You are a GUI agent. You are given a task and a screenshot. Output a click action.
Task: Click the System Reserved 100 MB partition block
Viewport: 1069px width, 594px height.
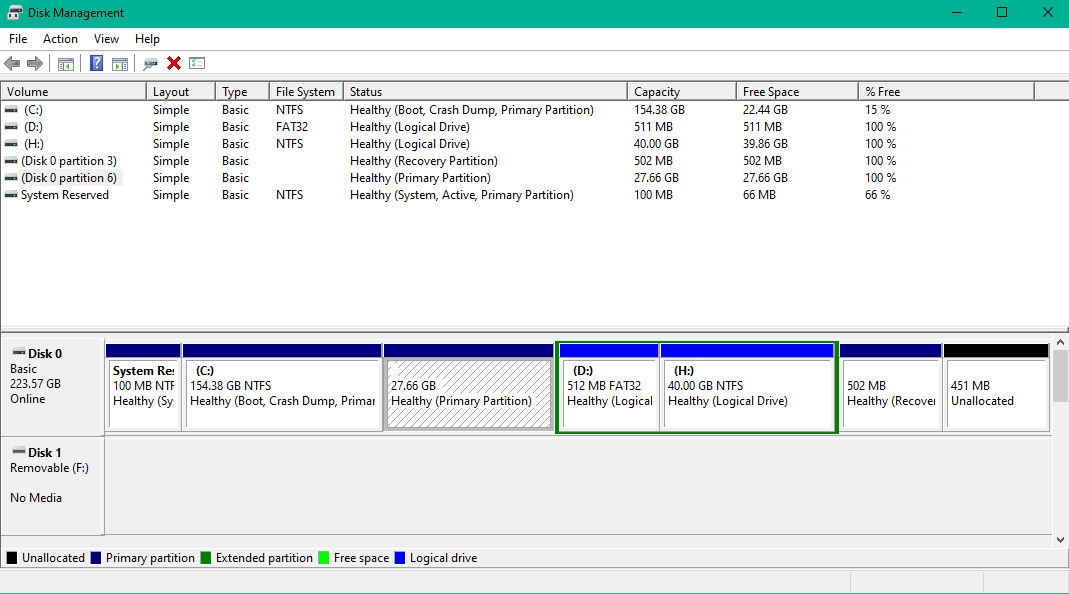[143, 387]
